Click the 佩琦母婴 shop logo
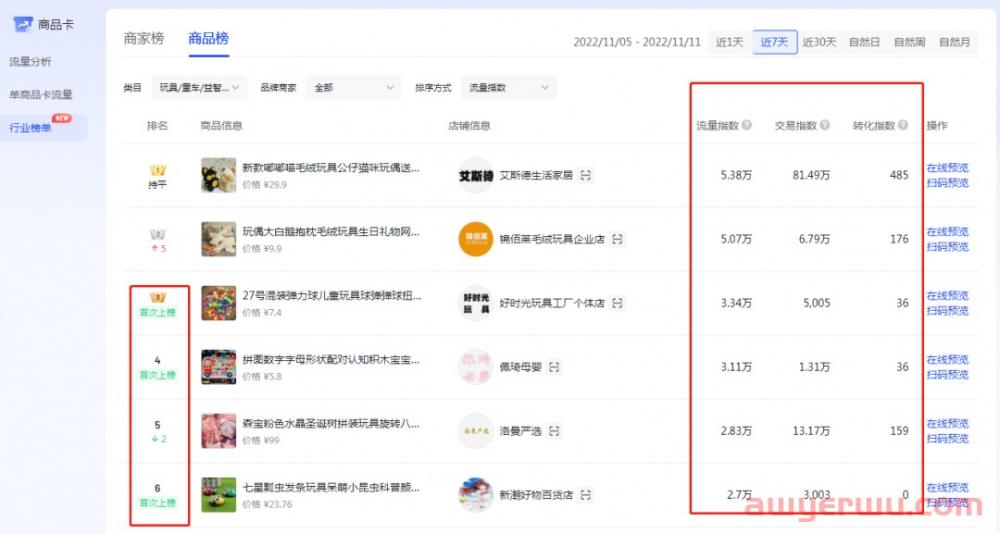The image size is (1000, 534). 476,367
